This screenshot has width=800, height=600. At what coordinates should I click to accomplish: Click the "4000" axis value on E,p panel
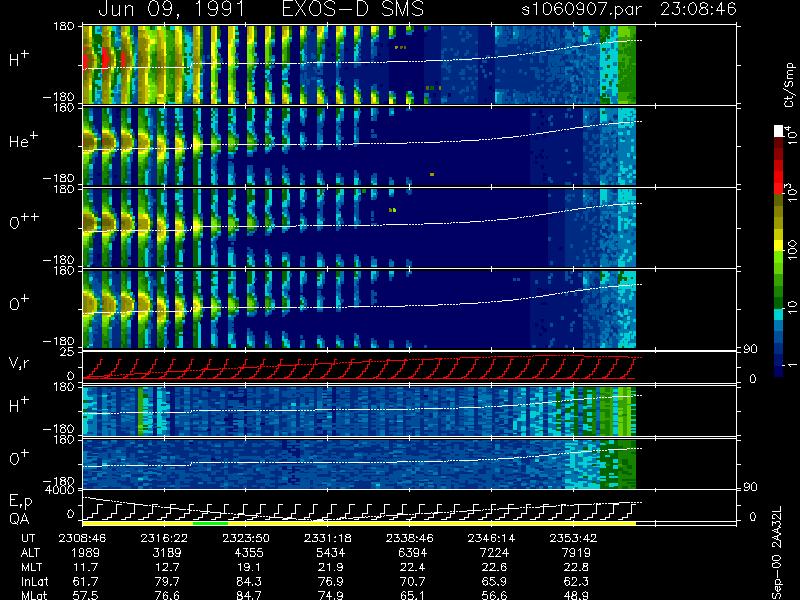point(61,490)
